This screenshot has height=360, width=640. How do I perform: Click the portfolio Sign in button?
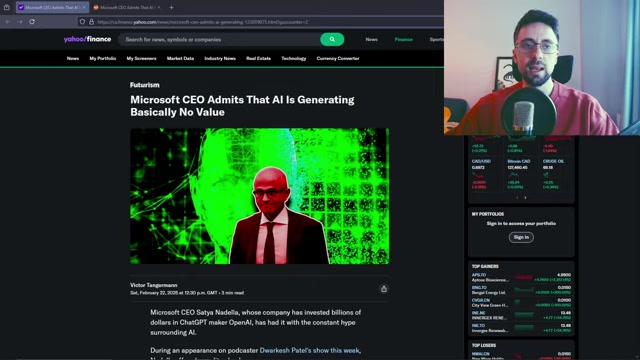point(521,237)
